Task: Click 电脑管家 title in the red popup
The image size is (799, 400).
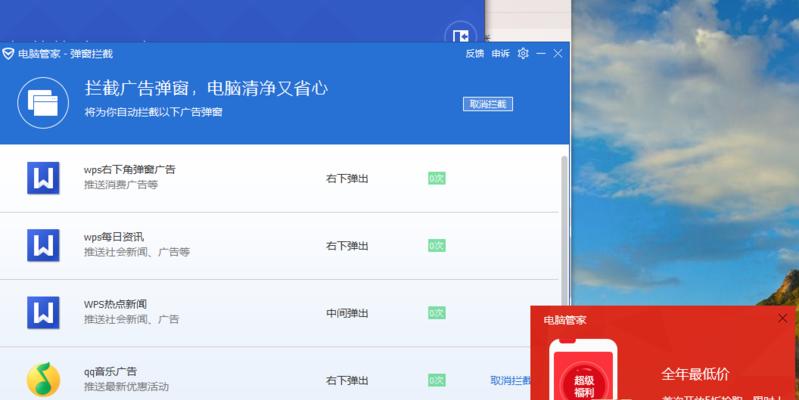Action: (x=565, y=320)
